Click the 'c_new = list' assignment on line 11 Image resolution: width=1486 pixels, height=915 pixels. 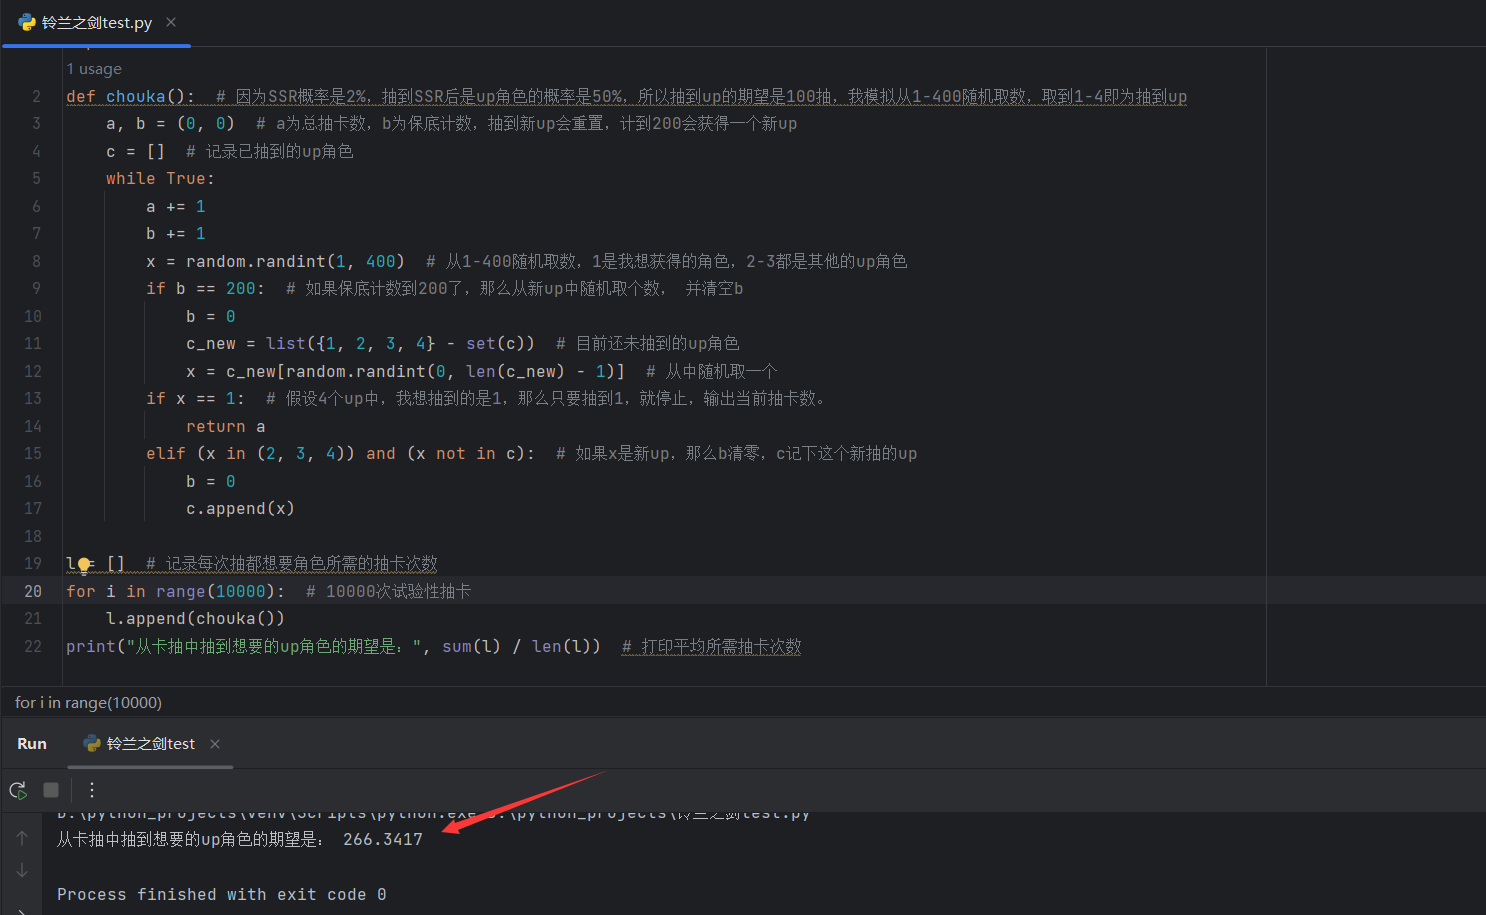pyautogui.click(x=360, y=344)
